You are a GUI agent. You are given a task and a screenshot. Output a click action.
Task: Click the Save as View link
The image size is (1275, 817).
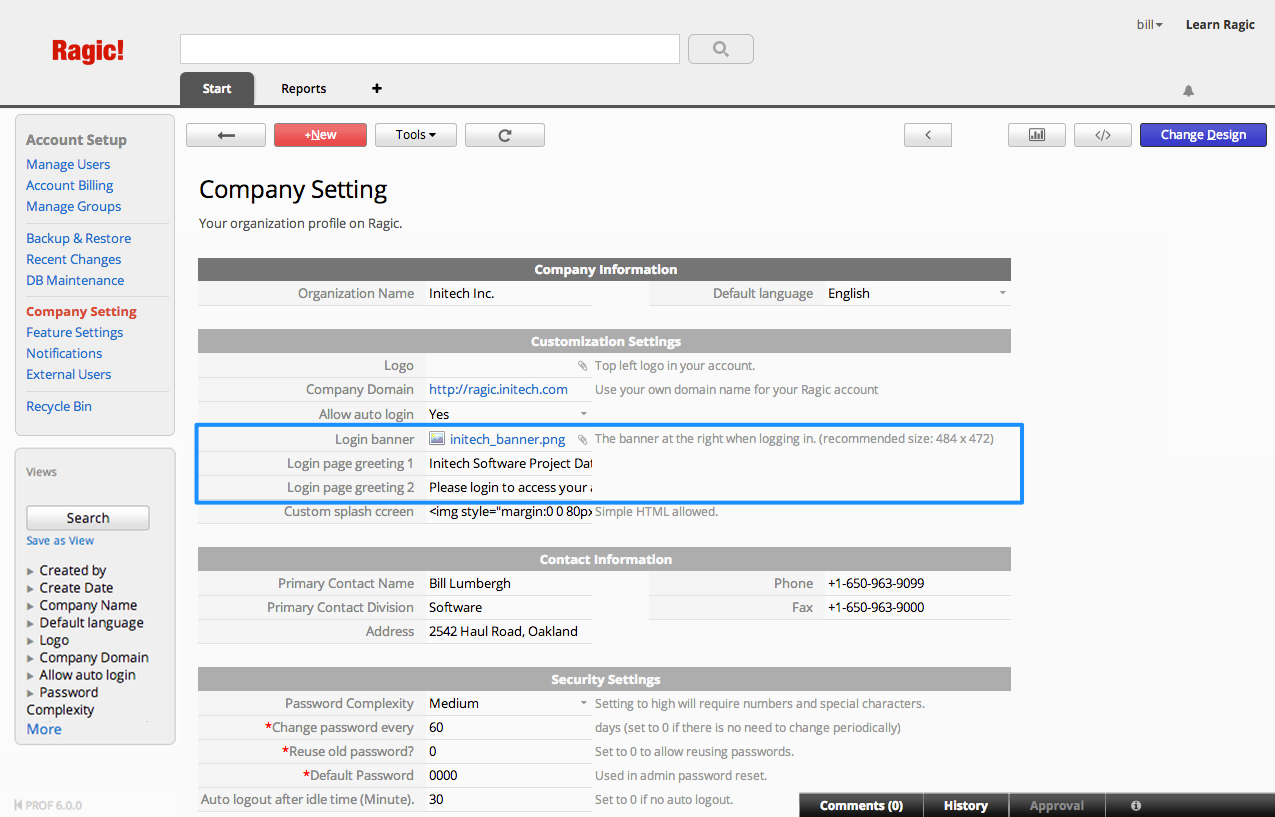point(60,541)
